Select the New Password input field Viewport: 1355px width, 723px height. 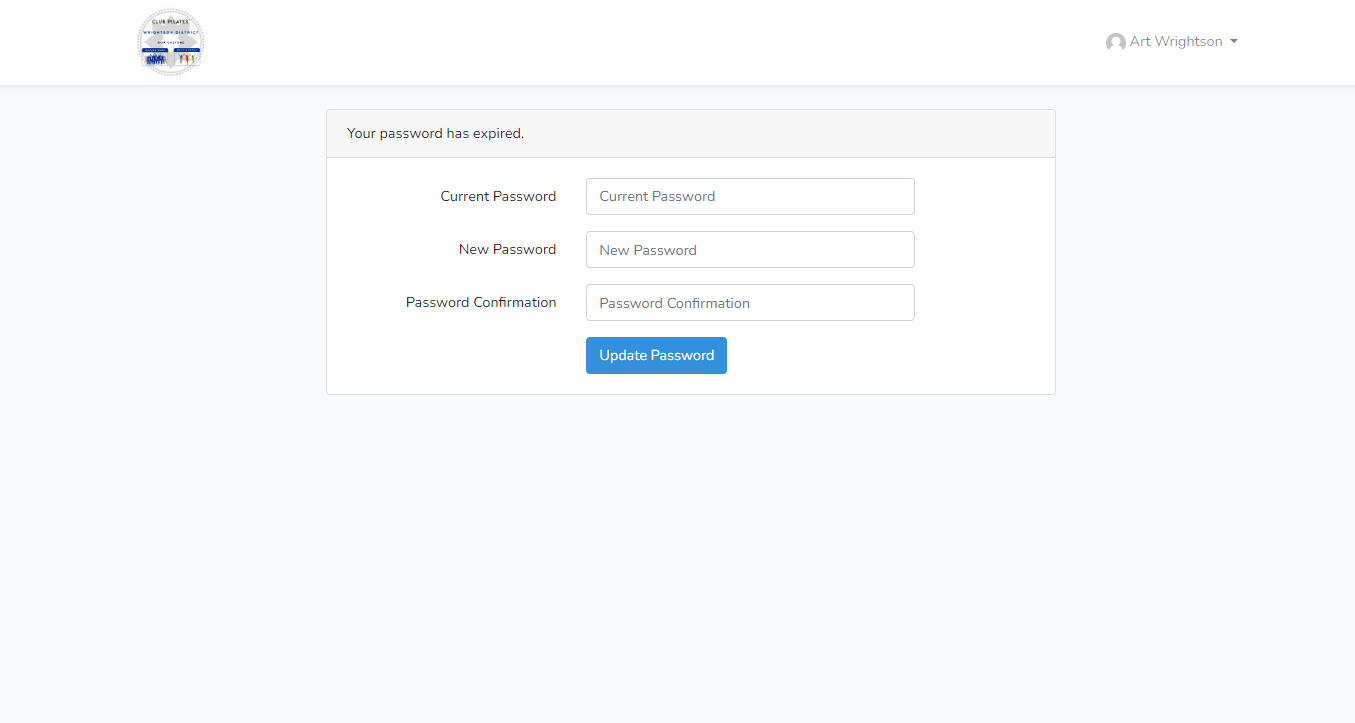coord(750,250)
